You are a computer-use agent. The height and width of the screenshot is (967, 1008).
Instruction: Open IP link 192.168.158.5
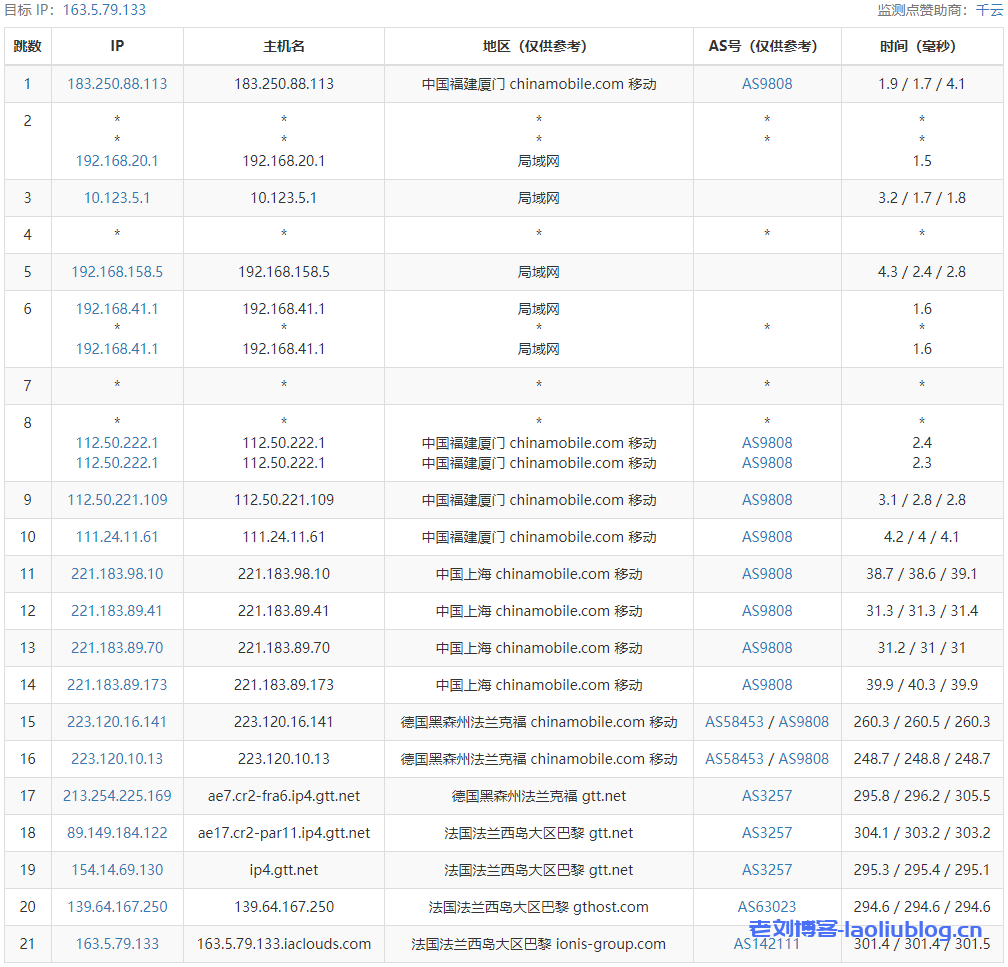coord(117,272)
